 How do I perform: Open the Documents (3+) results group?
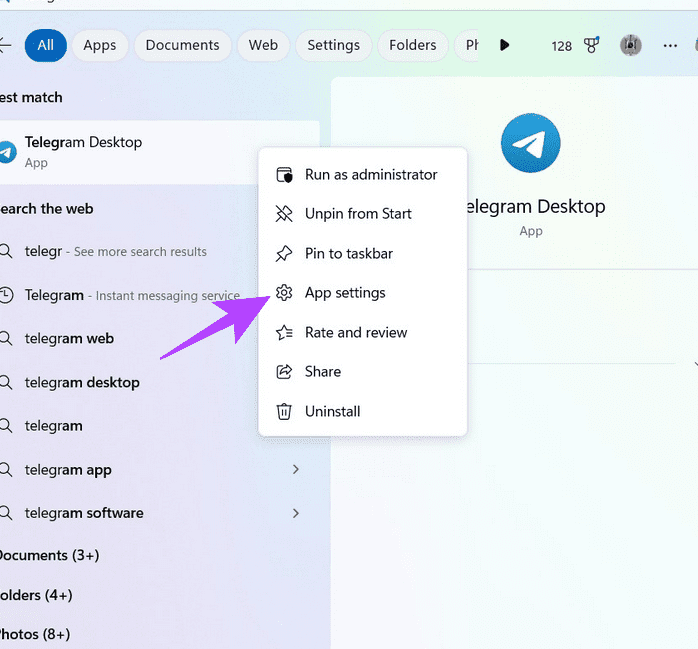click(x=49, y=556)
